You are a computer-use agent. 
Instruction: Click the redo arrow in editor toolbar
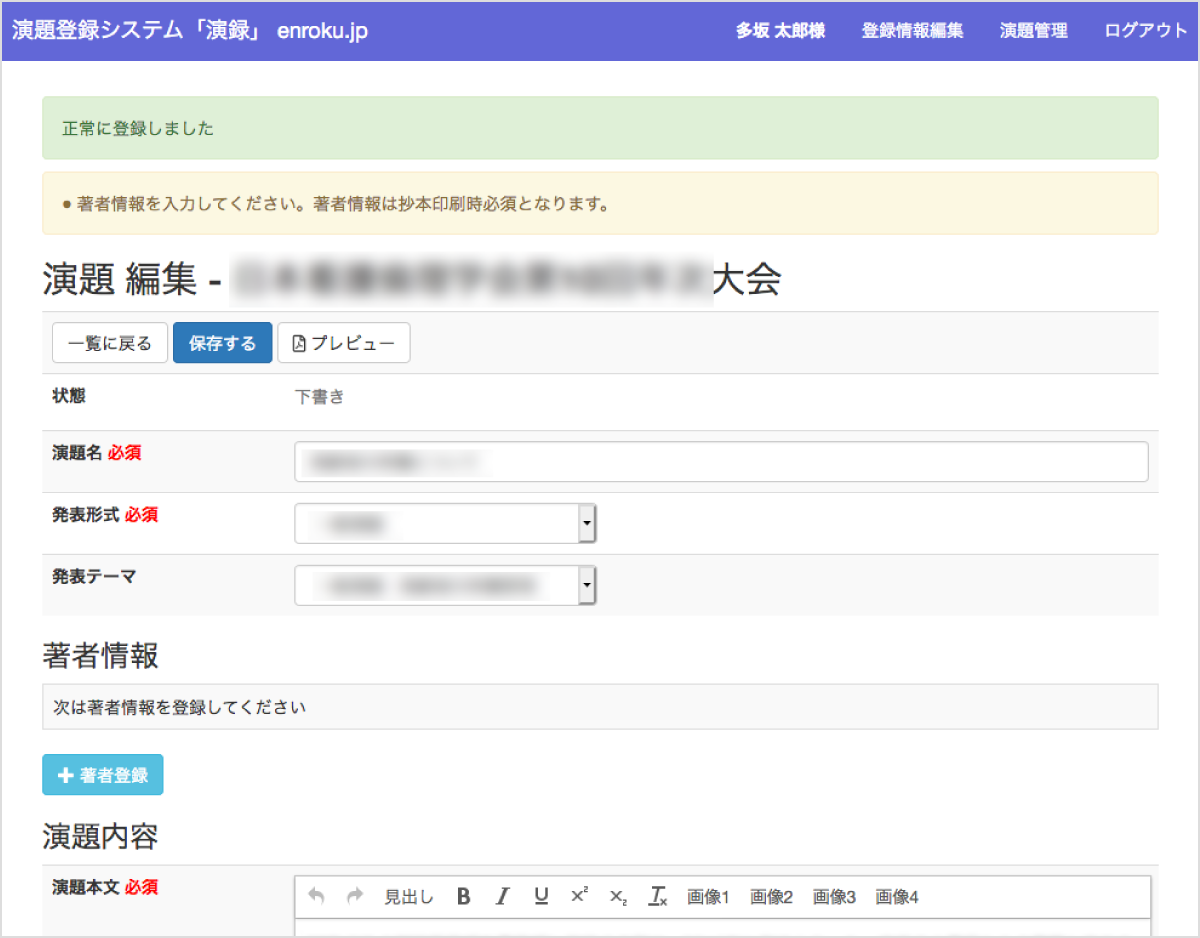[354, 897]
